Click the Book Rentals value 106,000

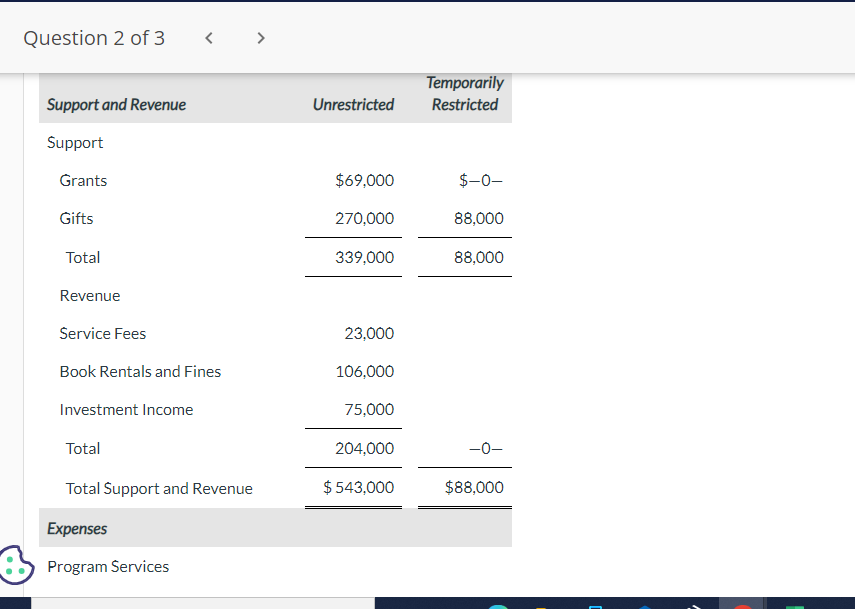tap(364, 372)
